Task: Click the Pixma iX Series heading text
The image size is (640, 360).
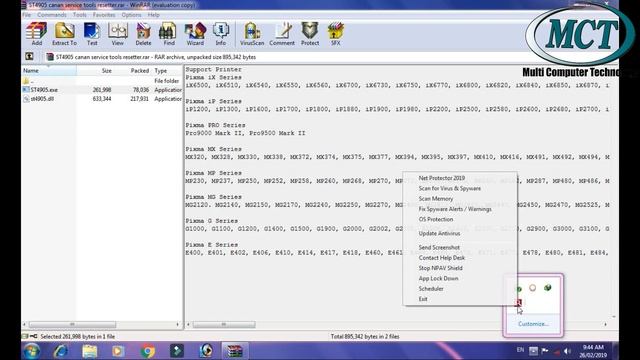Action: (213, 77)
